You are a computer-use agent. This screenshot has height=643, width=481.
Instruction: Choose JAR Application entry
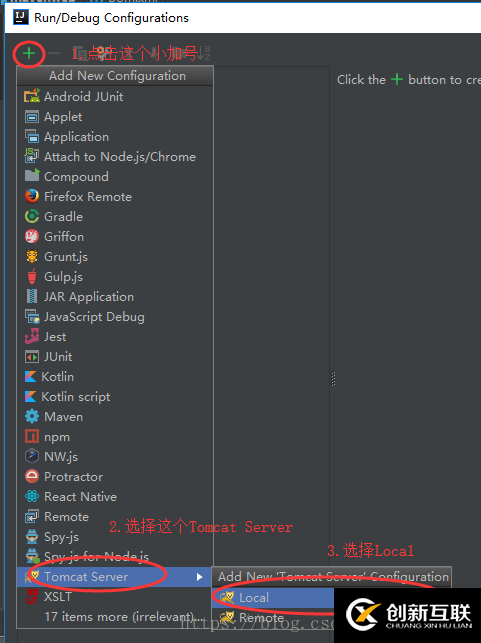pos(115,296)
